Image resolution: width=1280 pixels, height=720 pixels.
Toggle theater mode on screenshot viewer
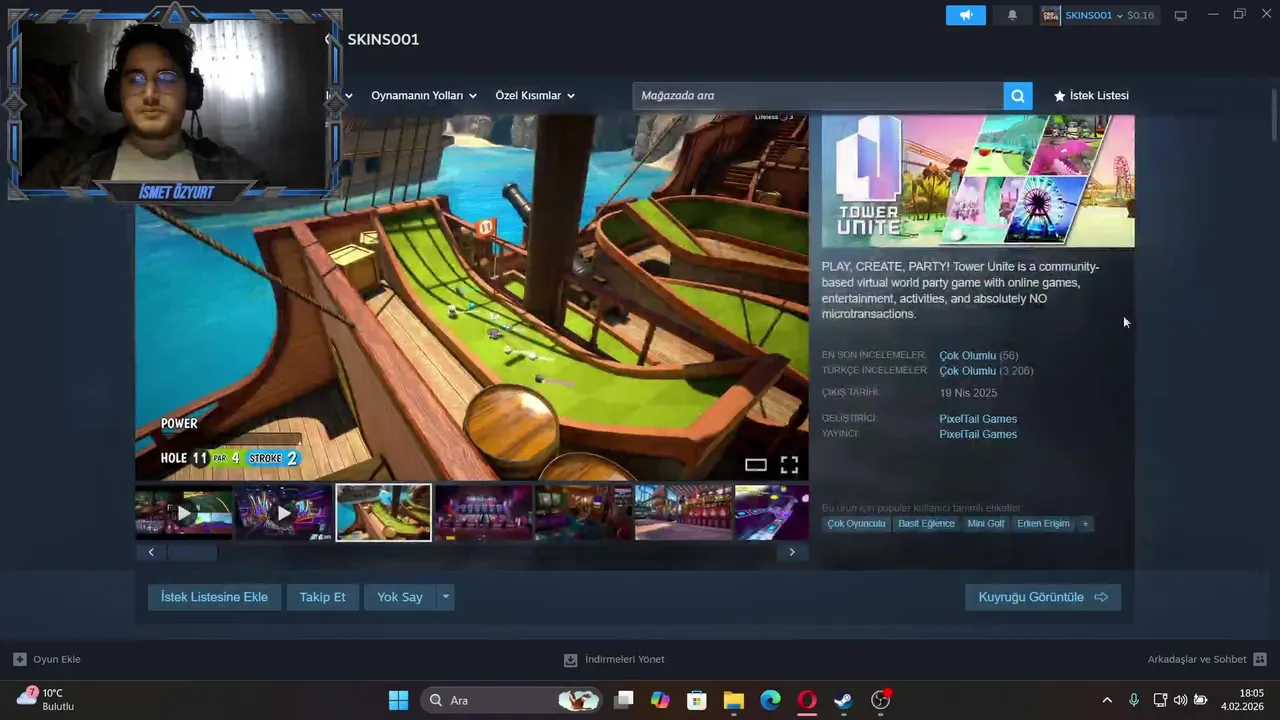point(756,465)
